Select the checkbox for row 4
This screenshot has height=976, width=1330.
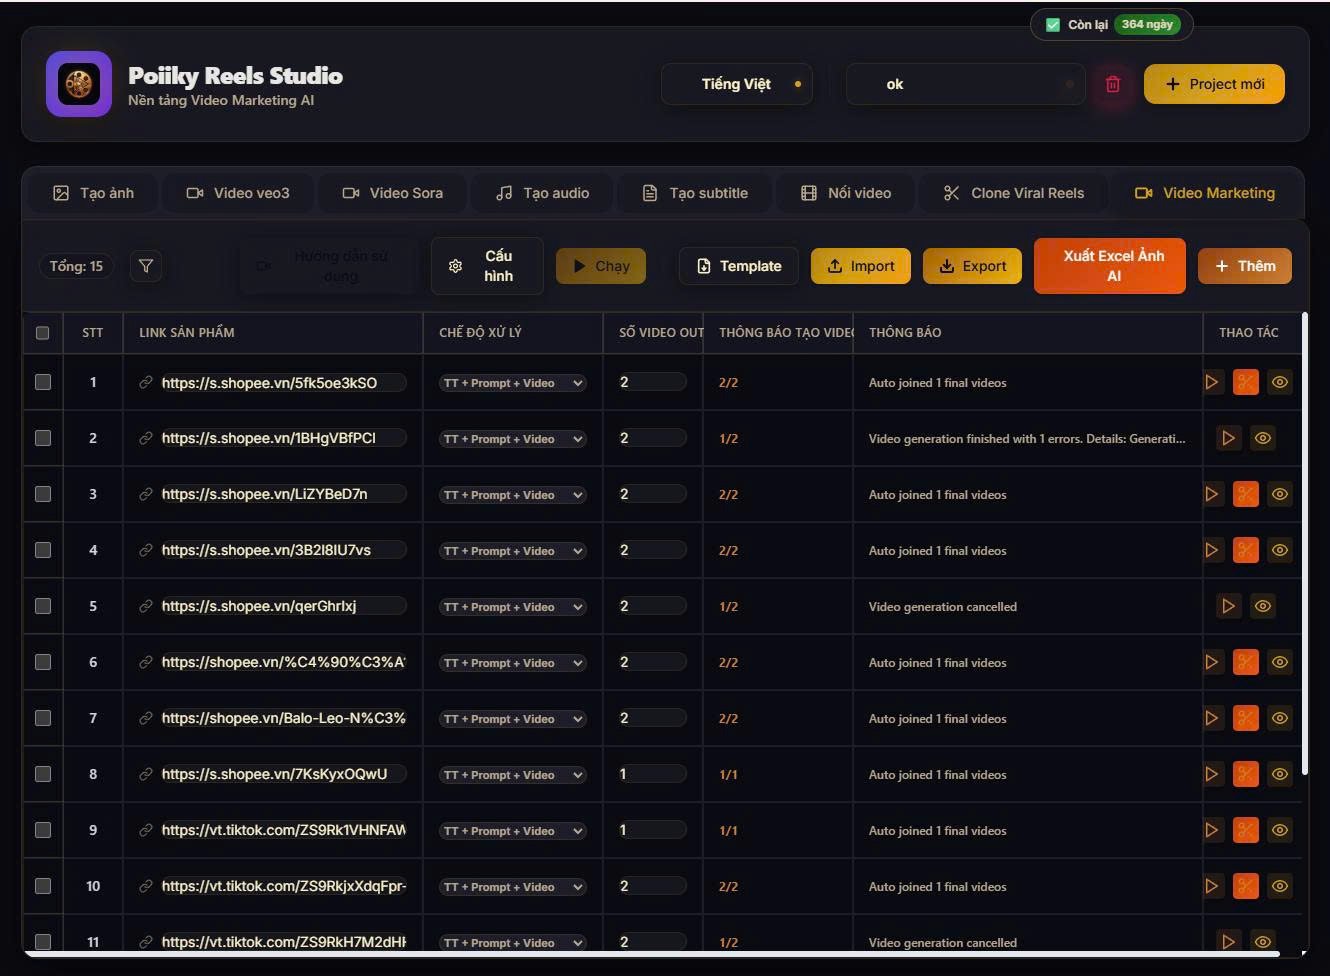43,550
